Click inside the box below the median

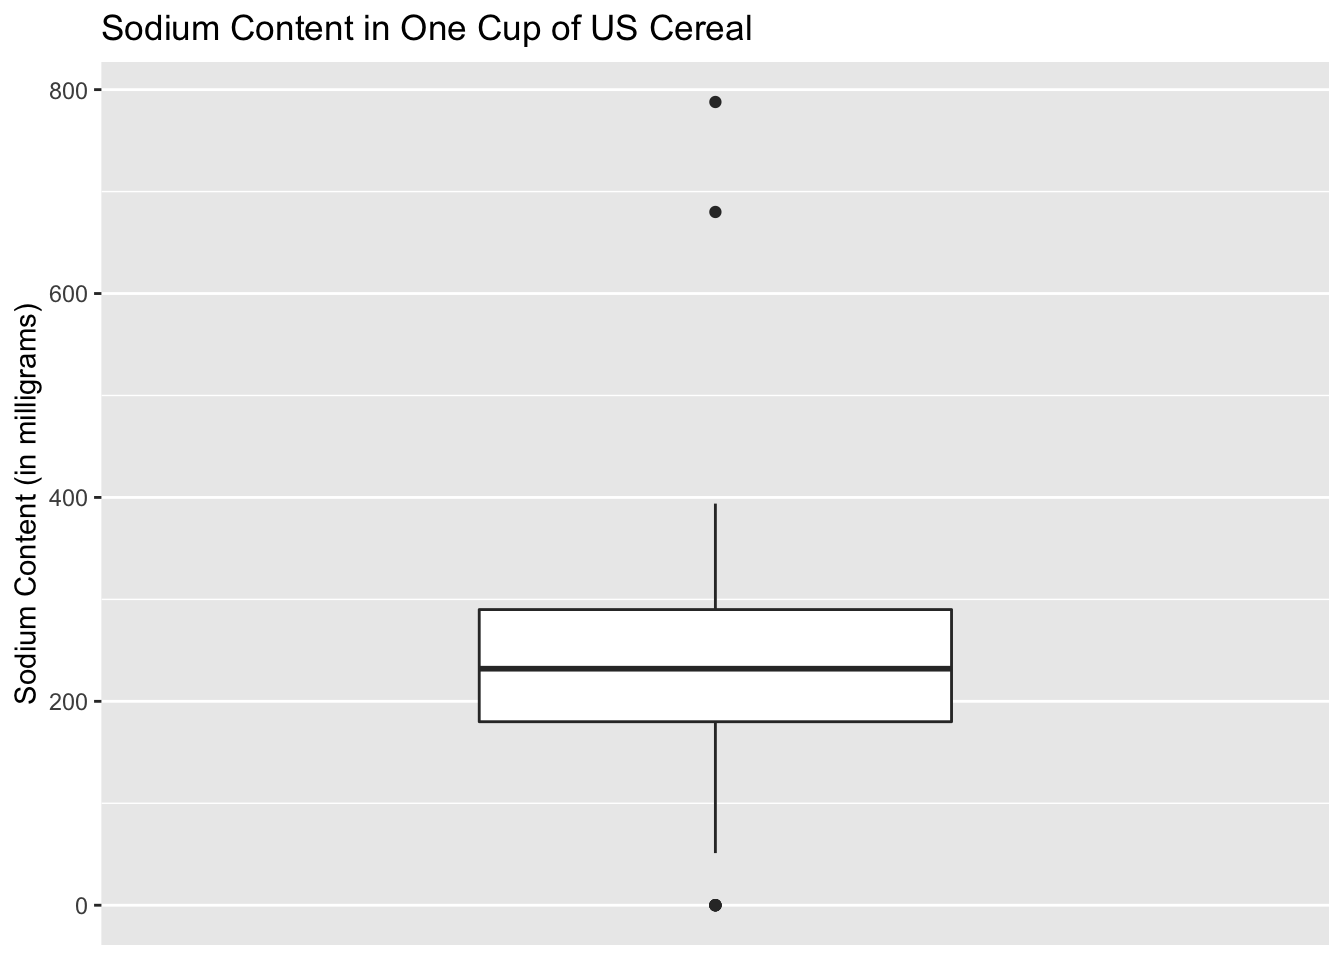point(600,695)
